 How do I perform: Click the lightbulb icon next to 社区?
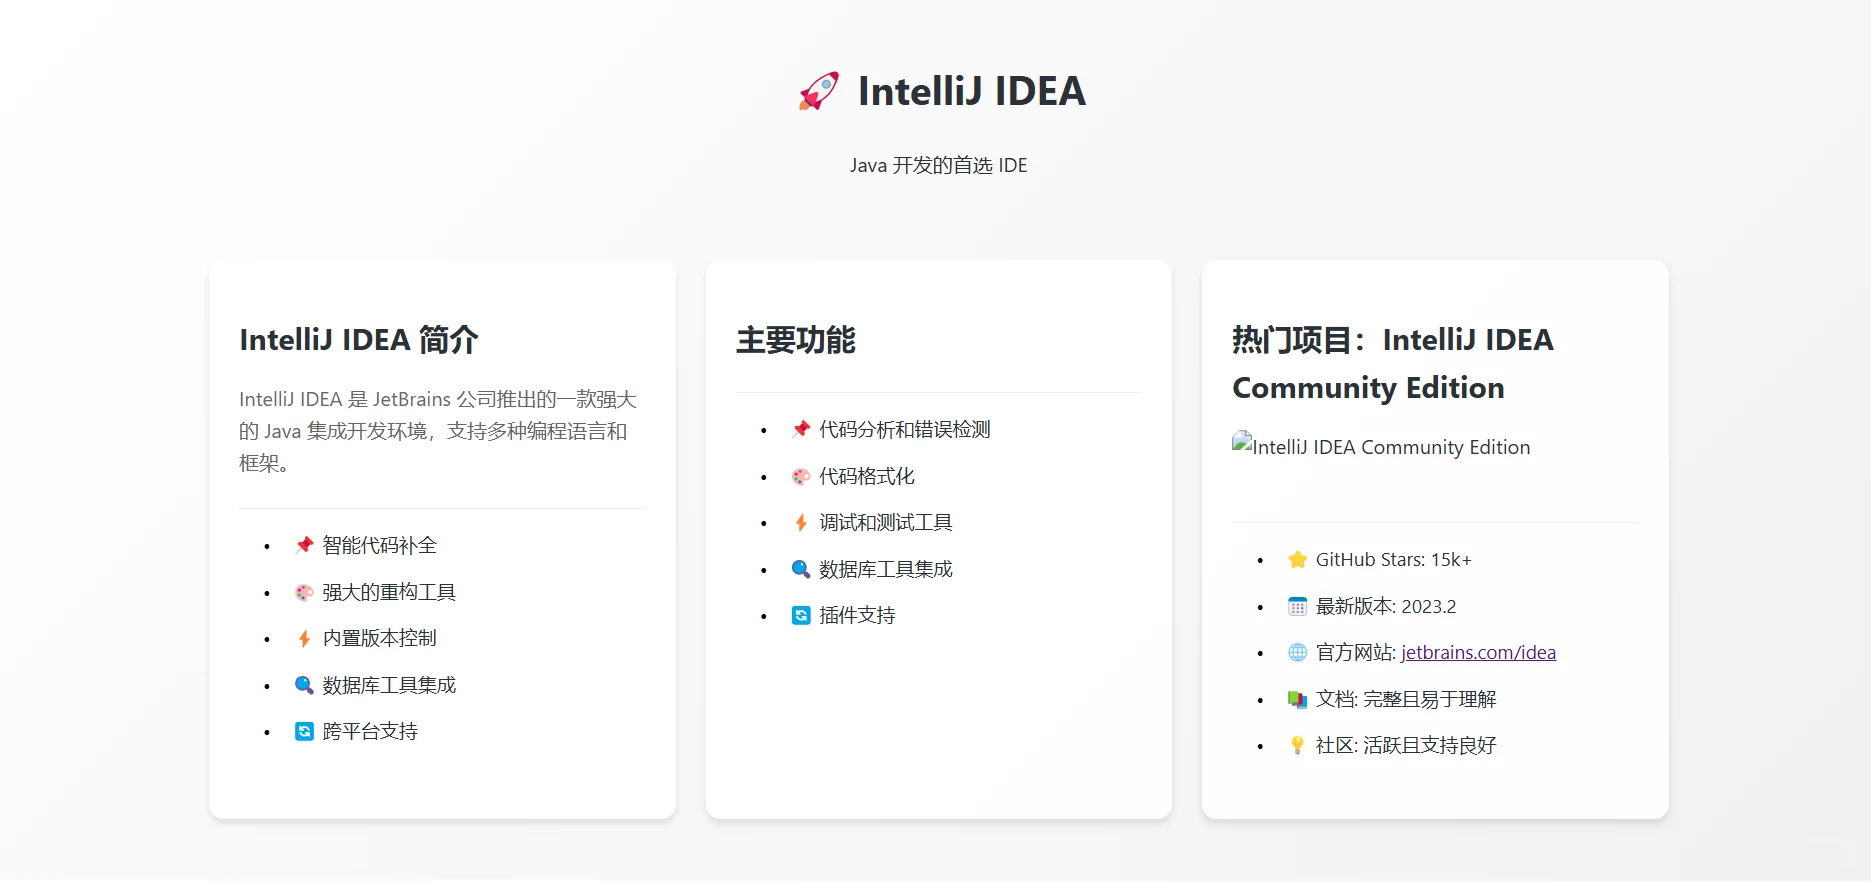pos(1298,745)
